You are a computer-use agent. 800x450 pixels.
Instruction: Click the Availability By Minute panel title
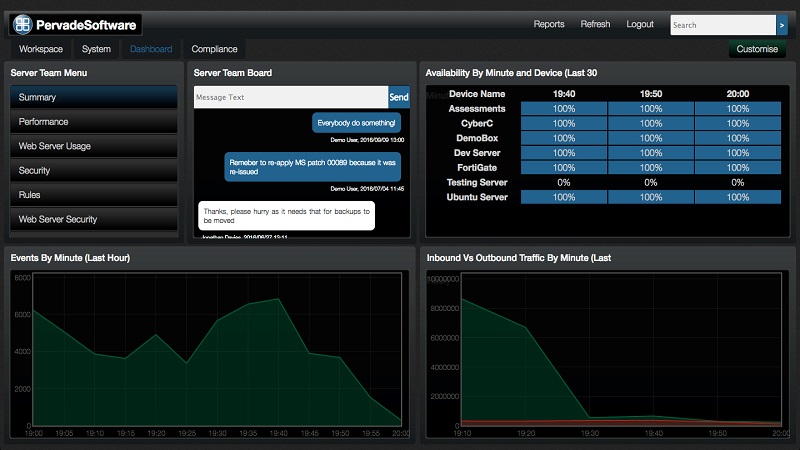(x=511, y=73)
